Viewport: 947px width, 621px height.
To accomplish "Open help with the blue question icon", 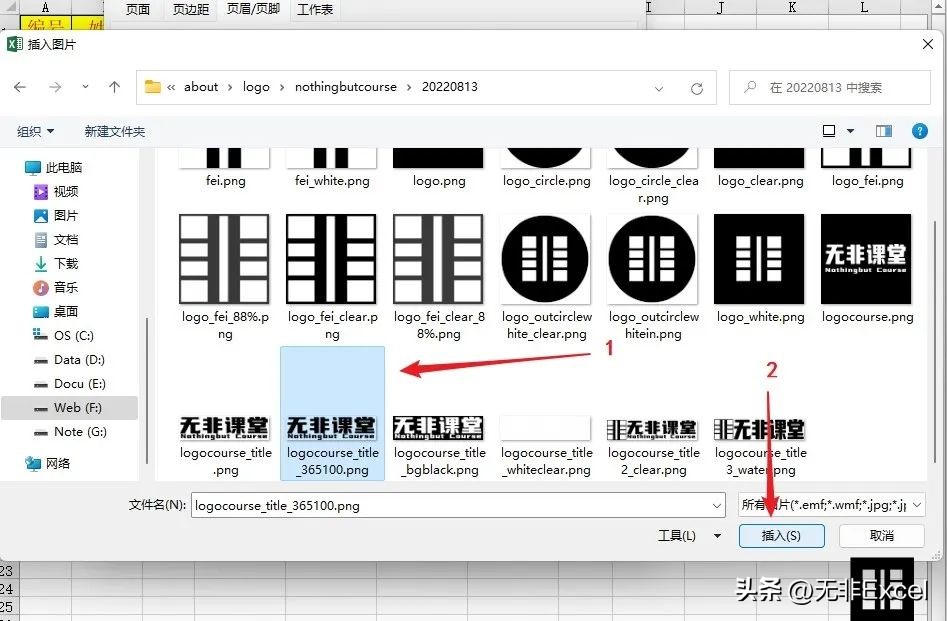I will [920, 131].
